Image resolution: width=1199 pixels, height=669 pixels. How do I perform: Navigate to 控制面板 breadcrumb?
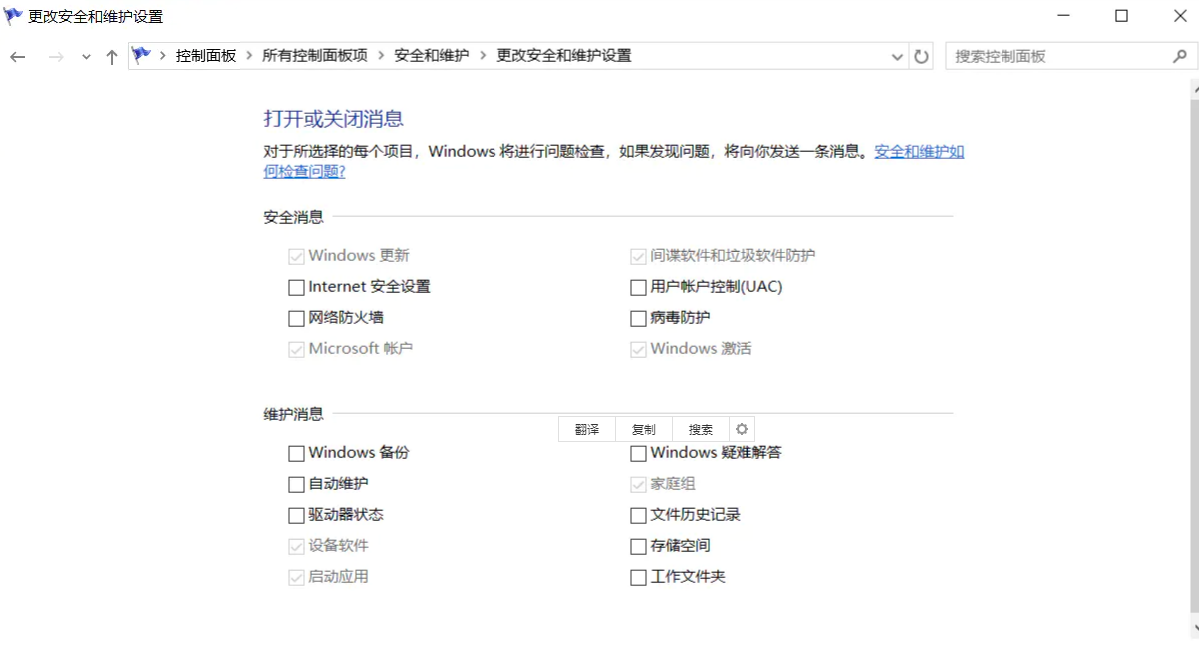point(206,55)
